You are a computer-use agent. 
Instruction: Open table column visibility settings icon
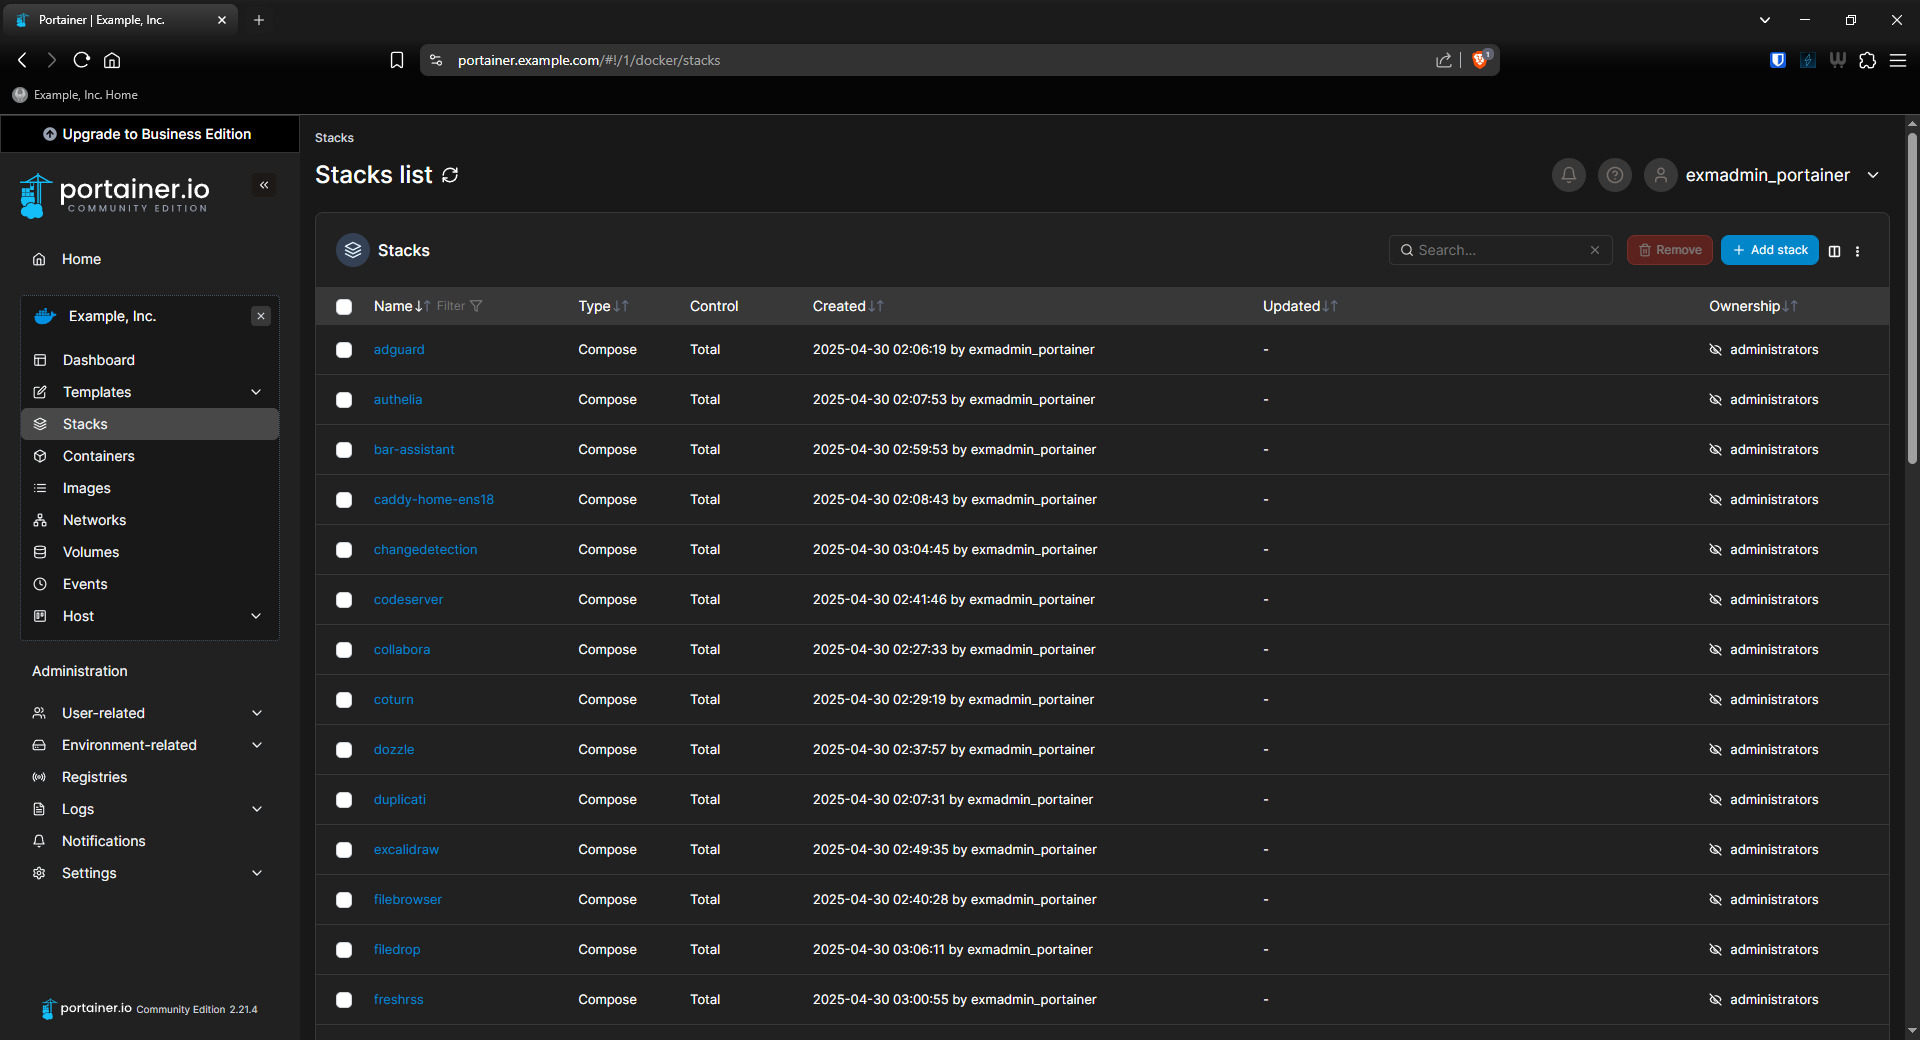pyautogui.click(x=1834, y=251)
